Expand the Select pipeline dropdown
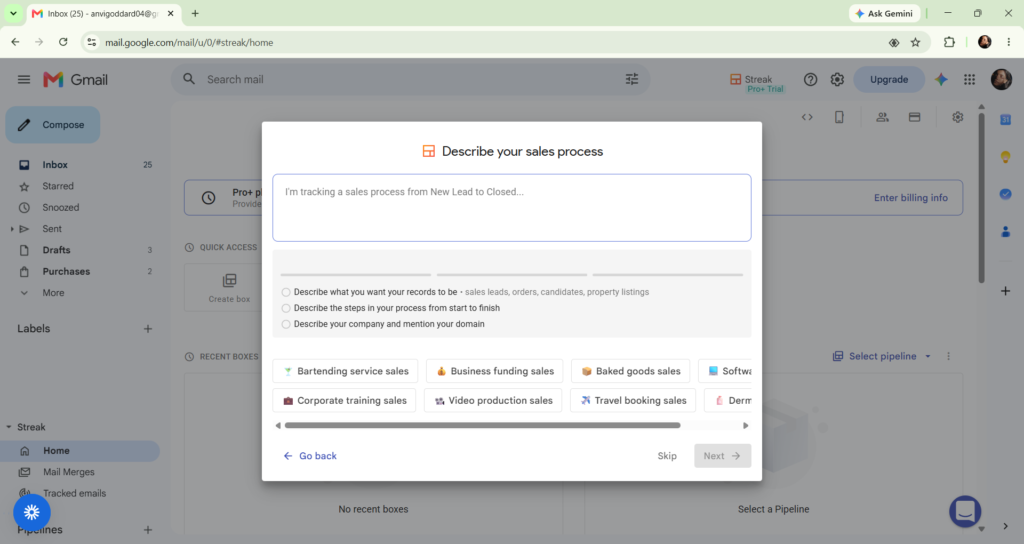The image size is (1024, 544). pyautogui.click(x=882, y=357)
